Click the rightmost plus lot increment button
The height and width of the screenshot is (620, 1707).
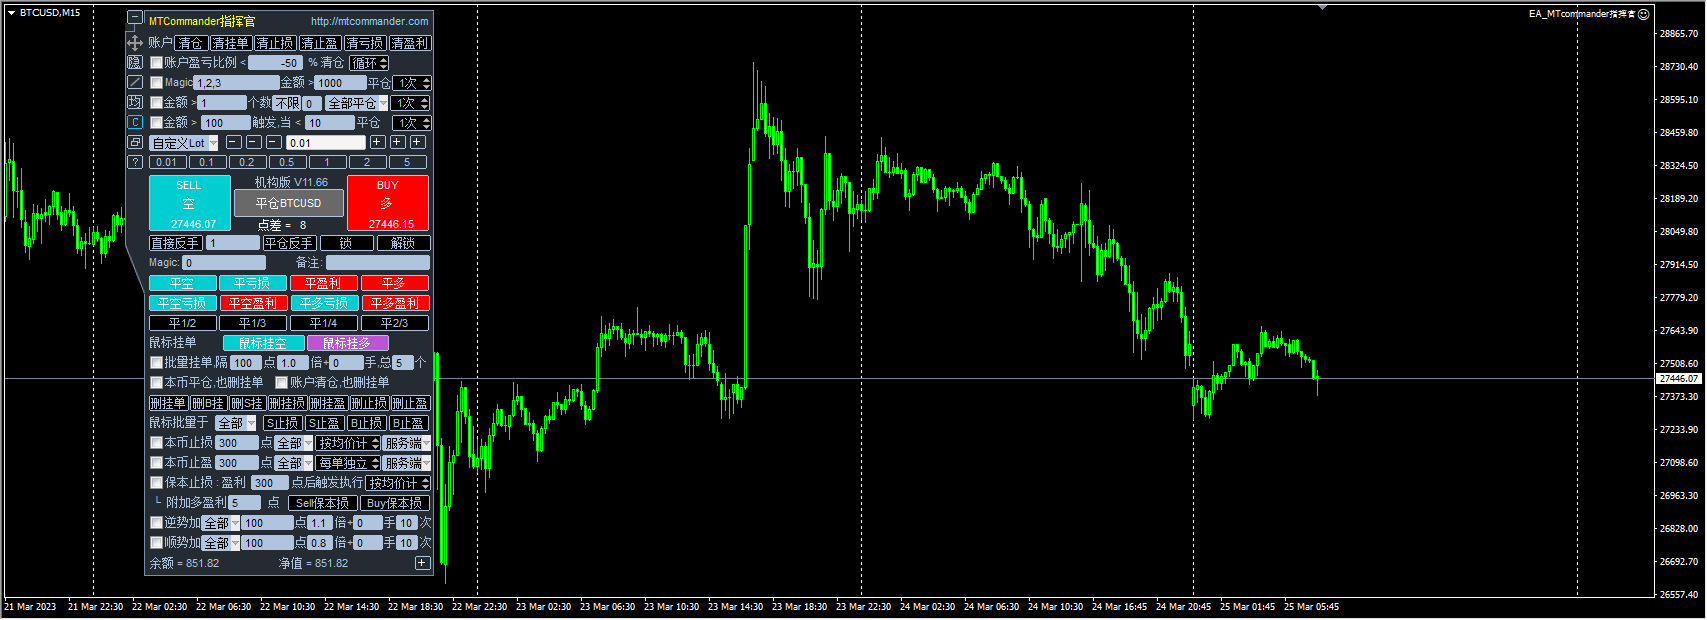pyautogui.click(x=417, y=142)
